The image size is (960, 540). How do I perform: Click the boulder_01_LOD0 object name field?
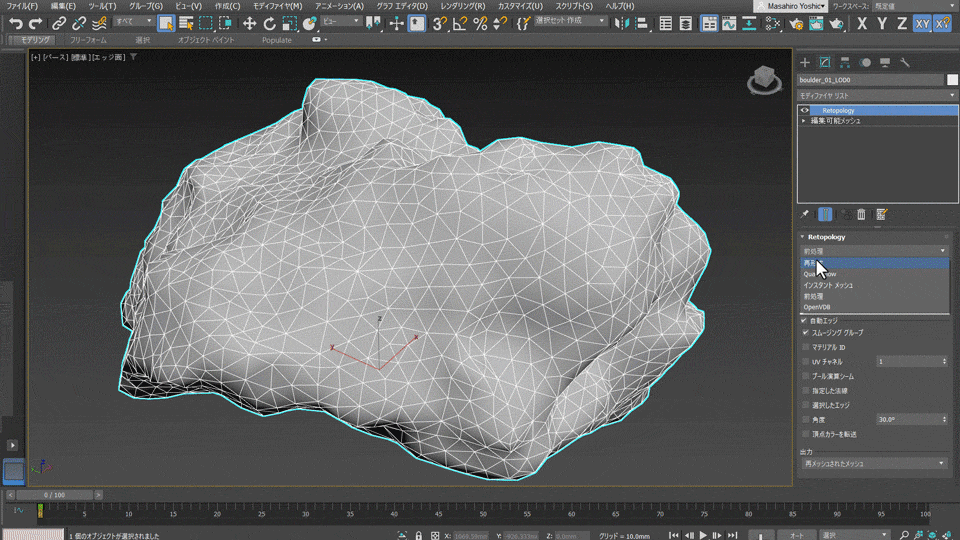point(868,79)
